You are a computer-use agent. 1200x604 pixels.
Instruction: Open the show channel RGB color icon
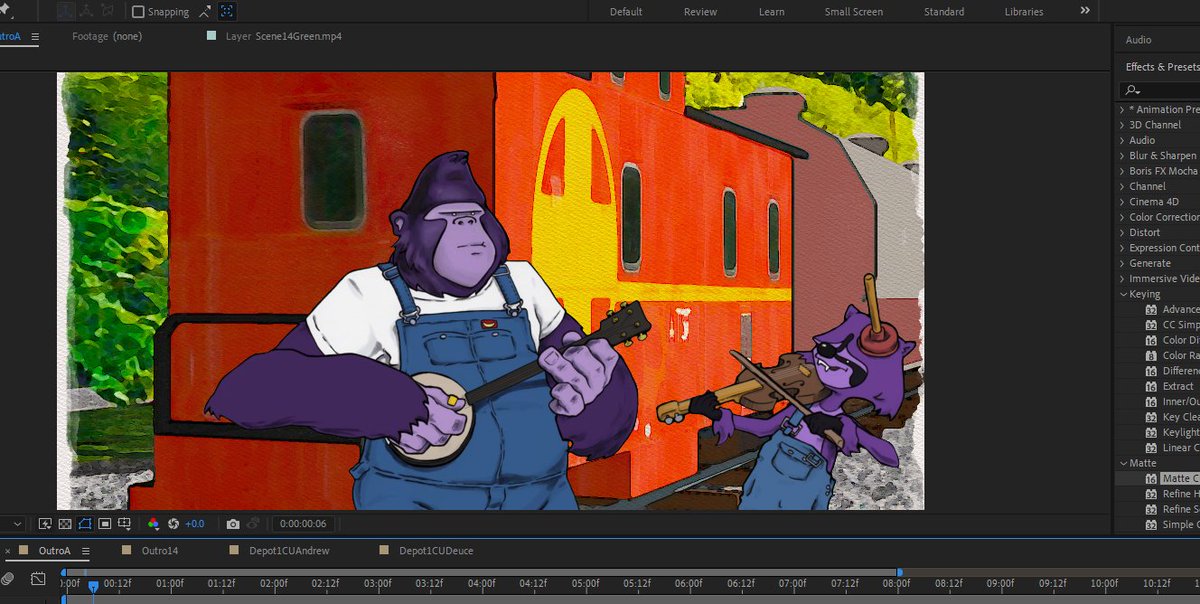(x=153, y=523)
